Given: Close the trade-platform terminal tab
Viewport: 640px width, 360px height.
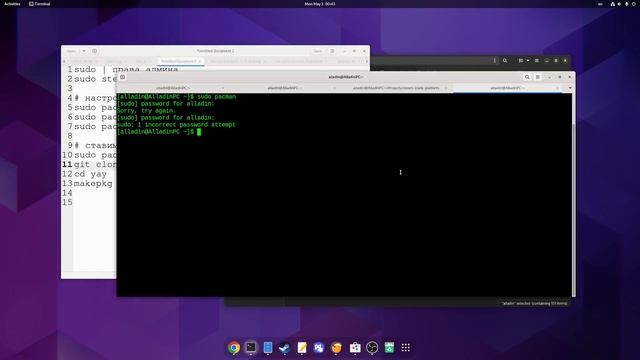Looking at the screenshot, I should click(x=446, y=88).
